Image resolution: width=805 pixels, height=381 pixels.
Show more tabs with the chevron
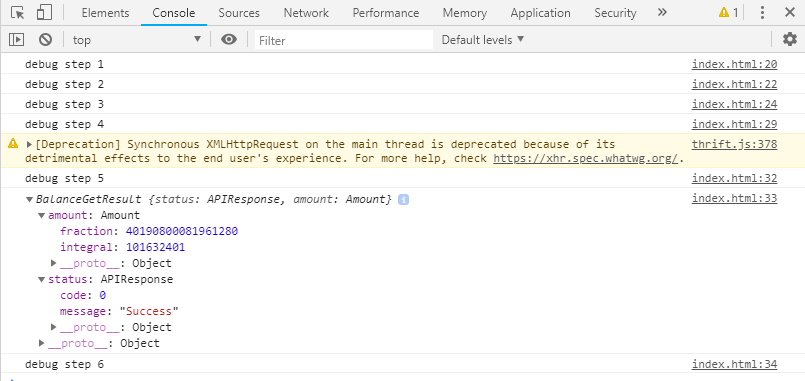[662, 12]
